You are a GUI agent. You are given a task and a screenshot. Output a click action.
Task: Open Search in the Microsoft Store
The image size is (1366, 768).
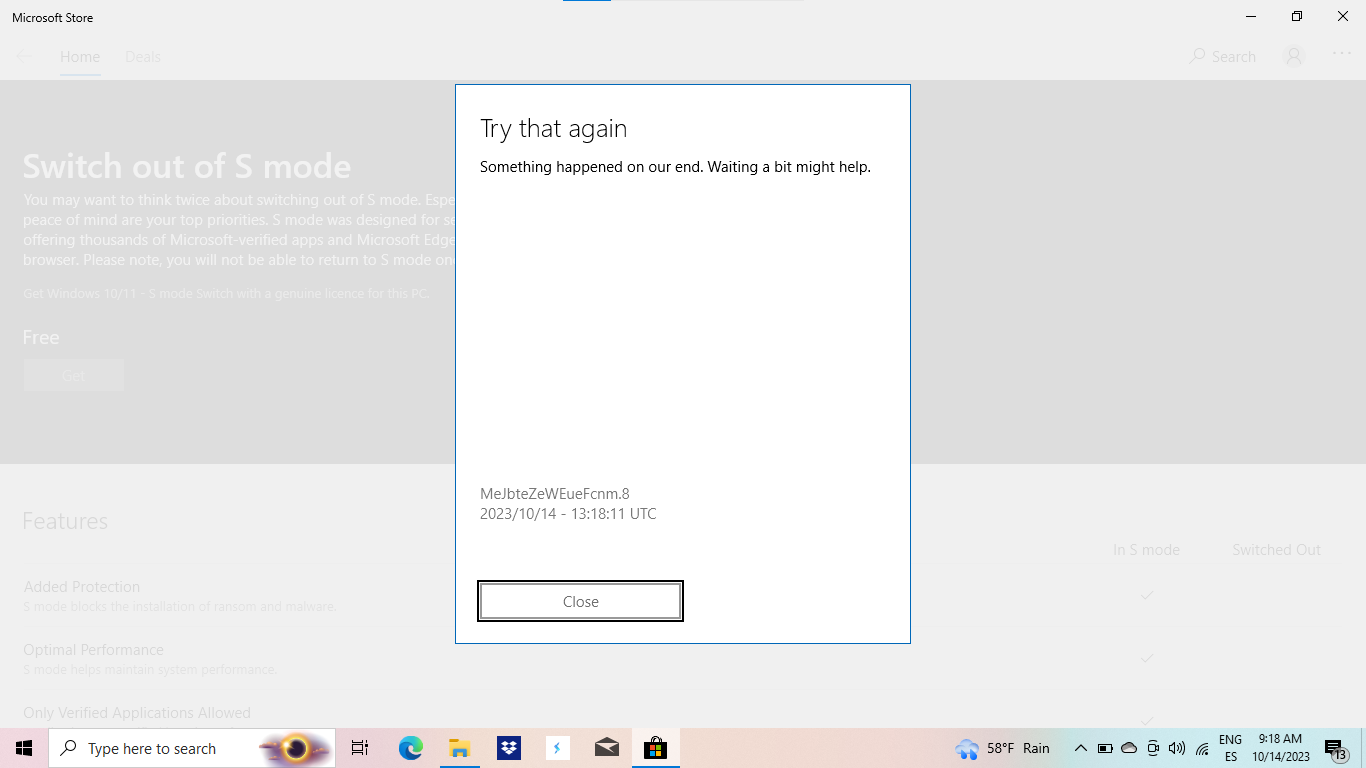point(1222,57)
